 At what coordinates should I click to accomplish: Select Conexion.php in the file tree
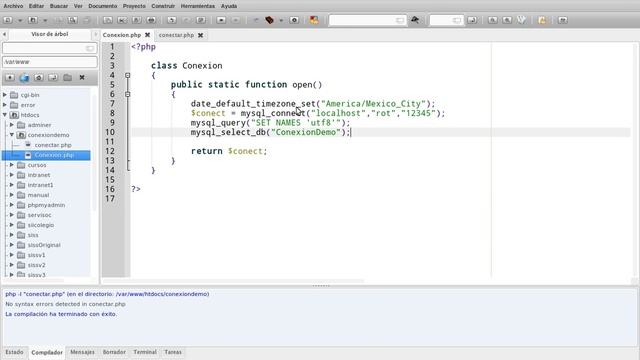[54, 155]
